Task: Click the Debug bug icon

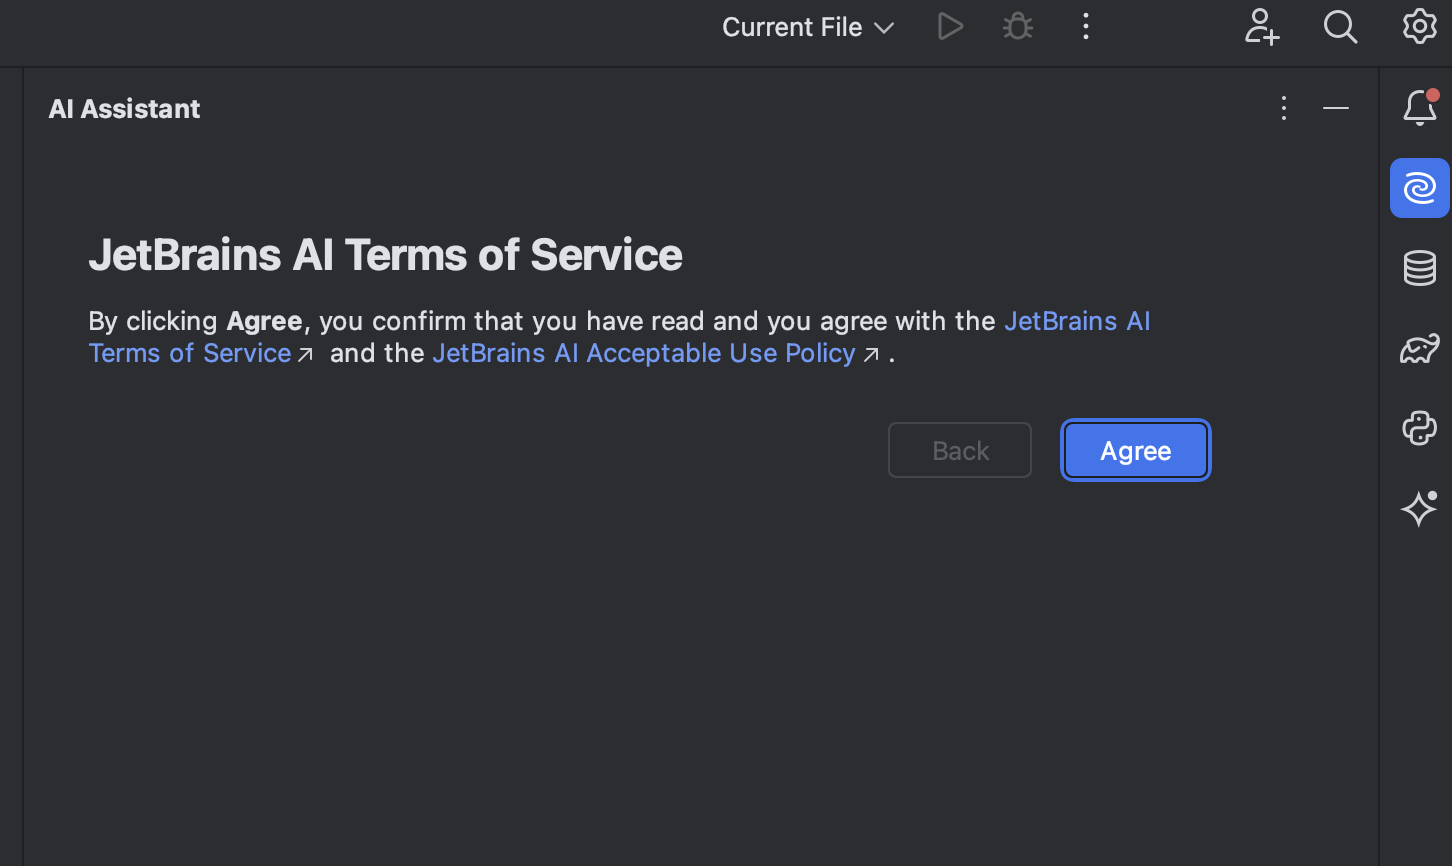Action: pyautogui.click(x=1018, y=27)
